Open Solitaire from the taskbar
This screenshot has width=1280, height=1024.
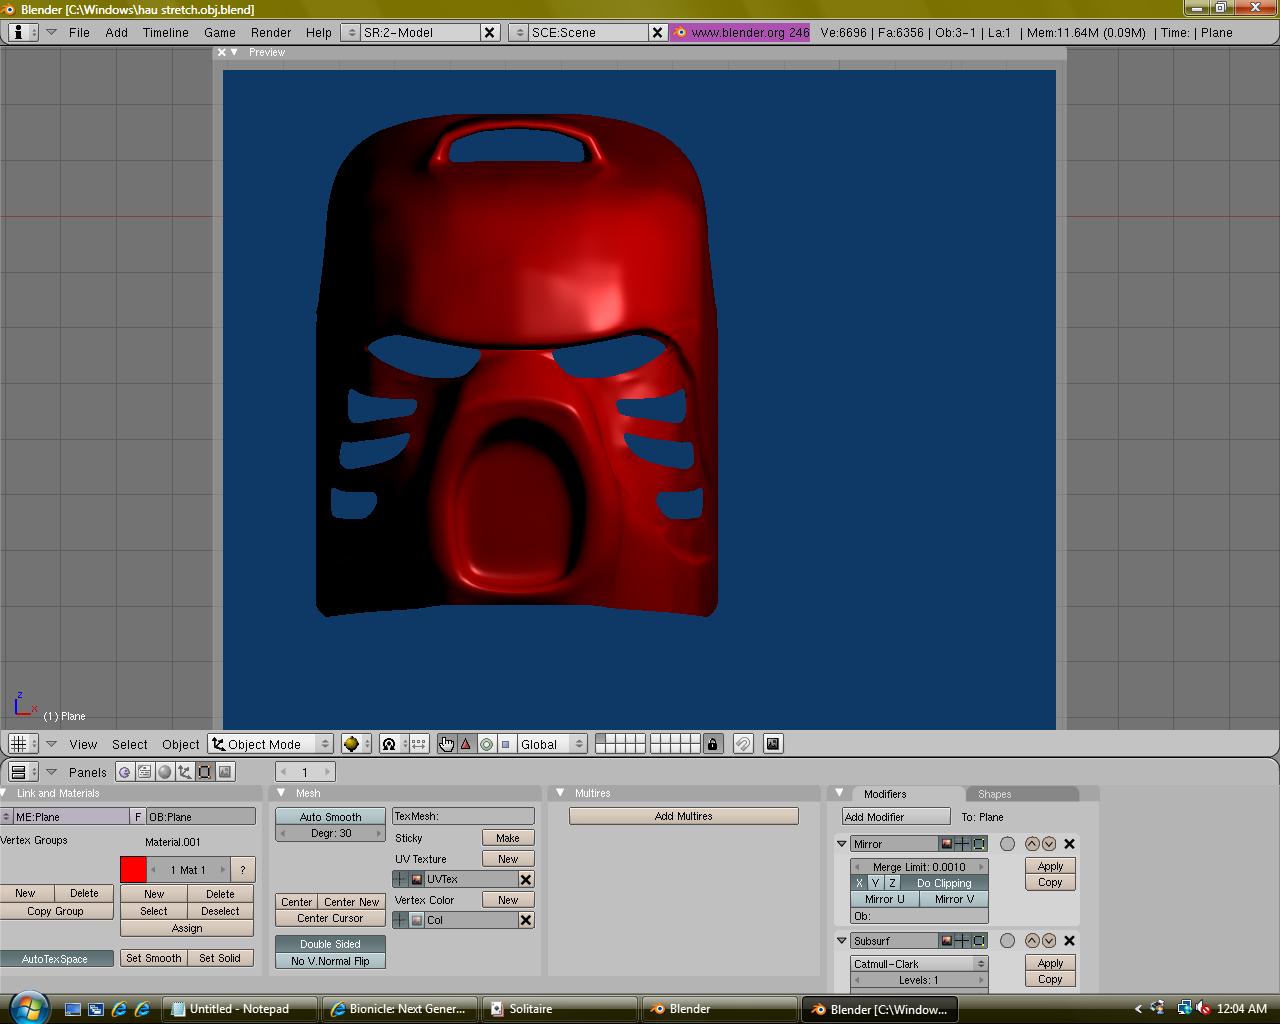point(530,1009)
